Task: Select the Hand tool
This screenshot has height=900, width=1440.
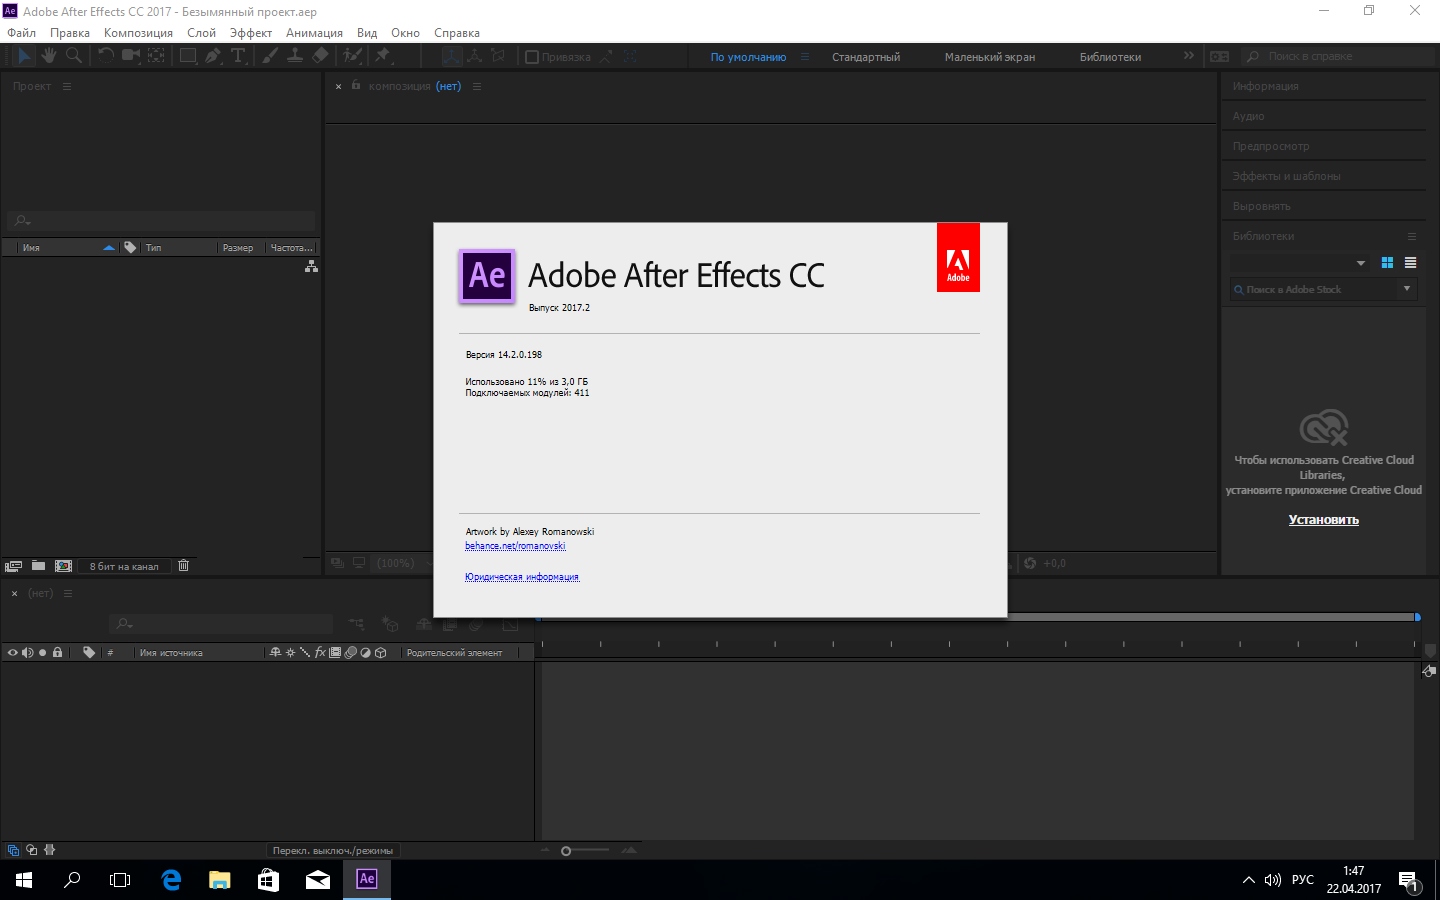Action: 48,56
